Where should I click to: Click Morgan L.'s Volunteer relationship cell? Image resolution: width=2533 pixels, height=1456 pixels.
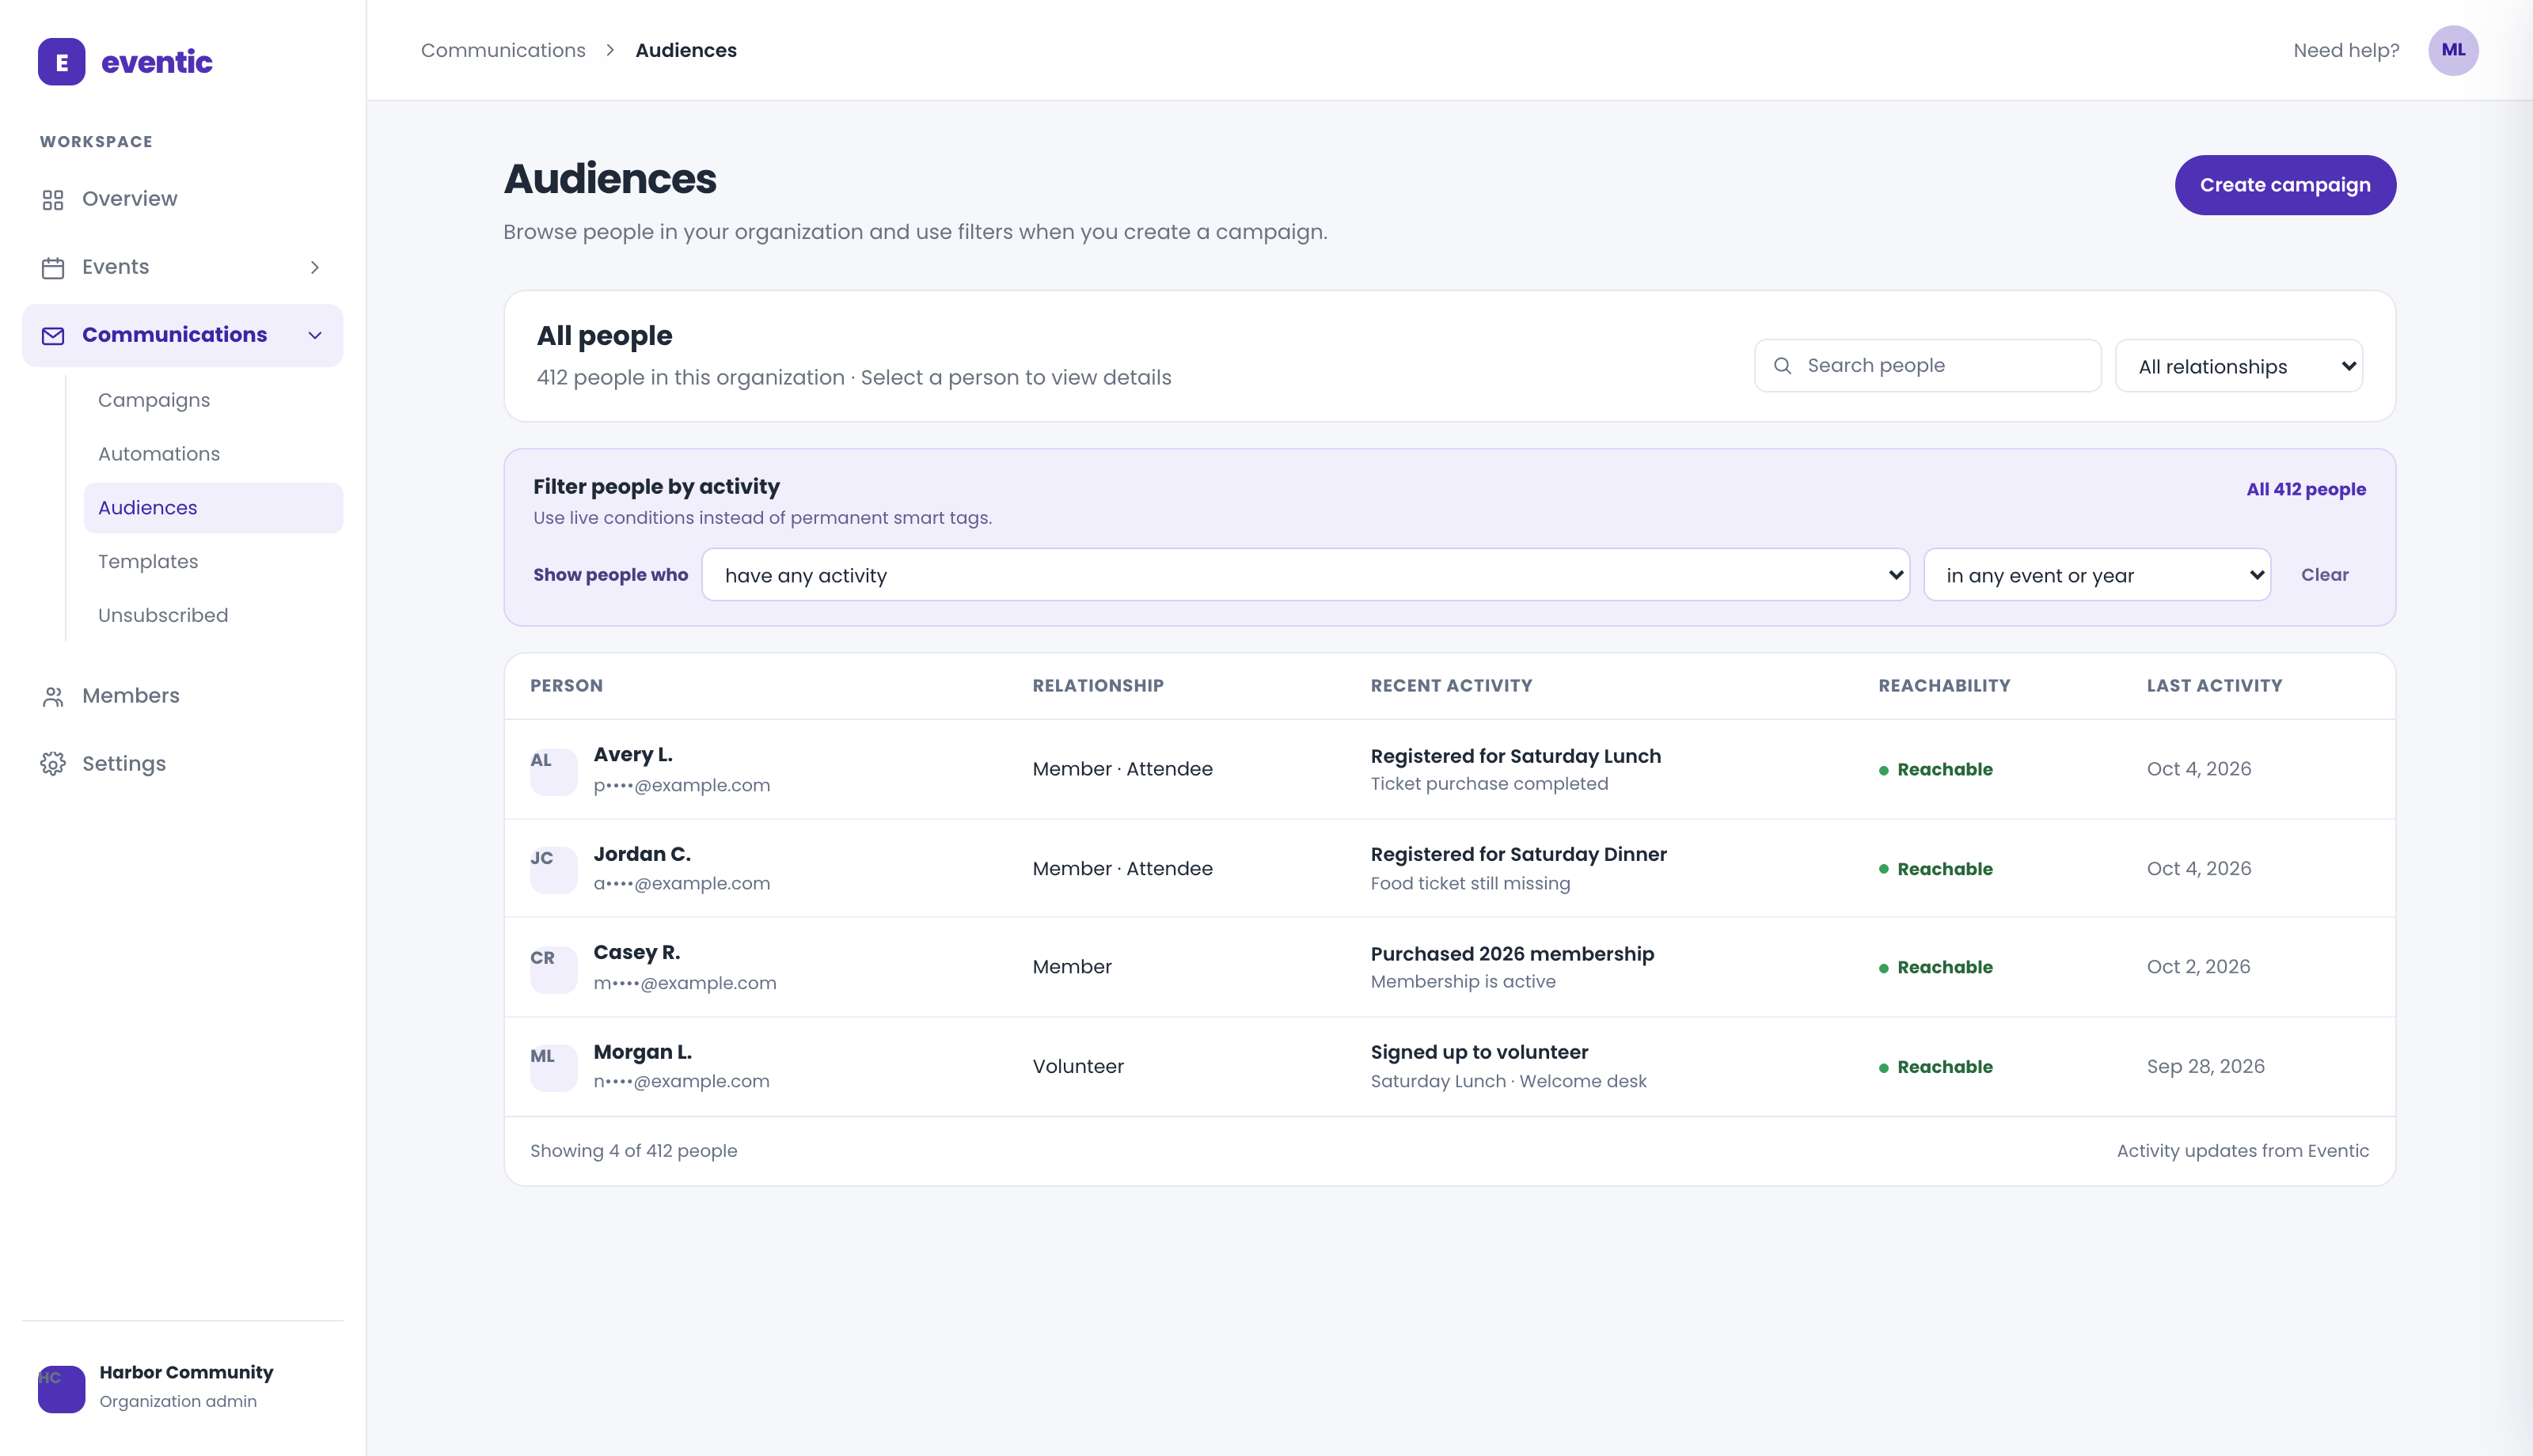click(1078, 1067)
